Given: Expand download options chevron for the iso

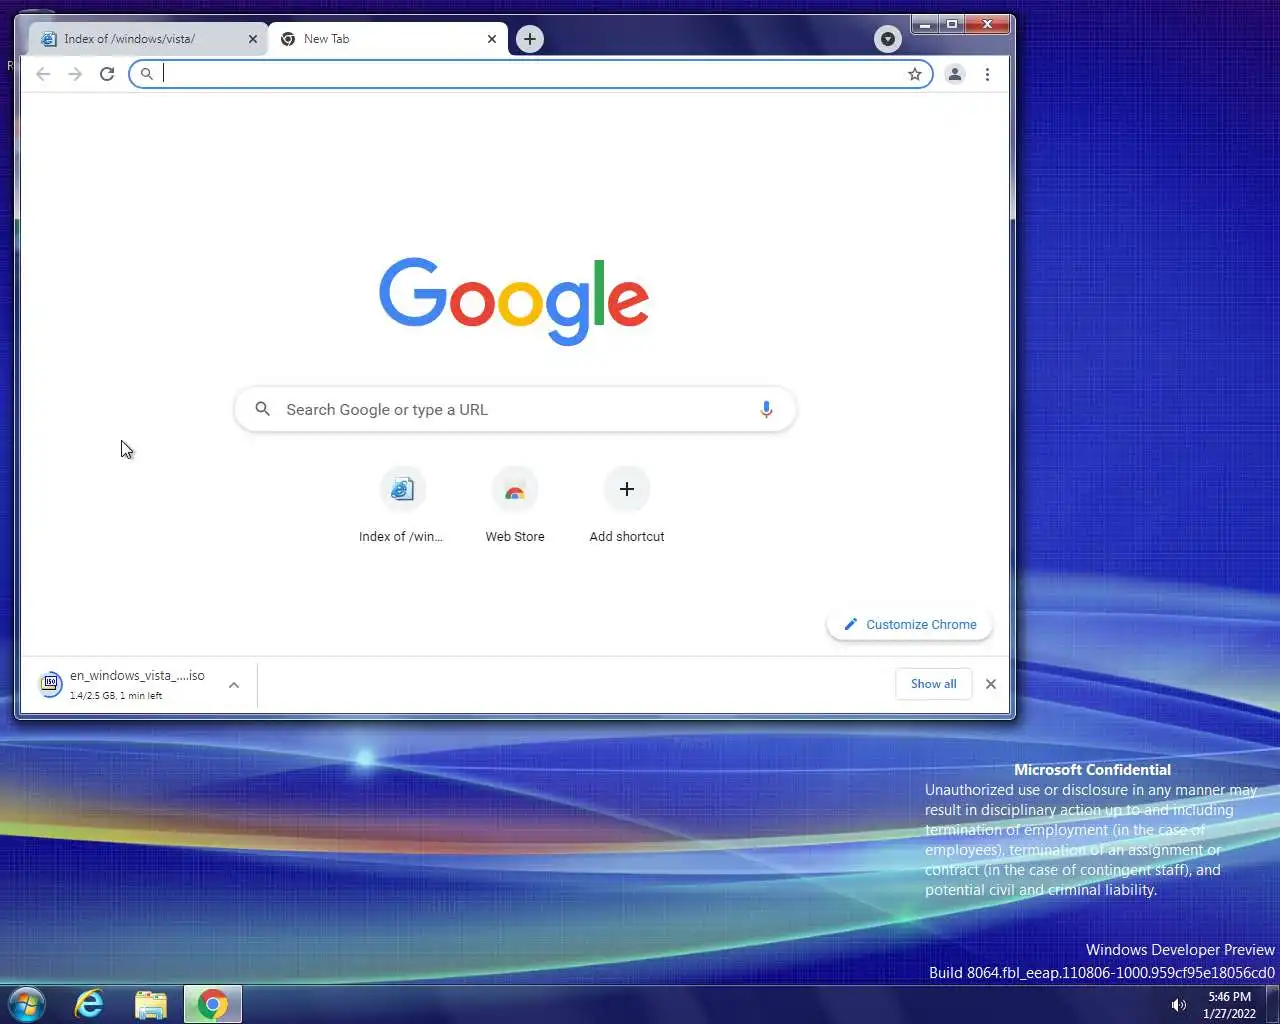Looking at the screenshot, I should pos(234,685).
